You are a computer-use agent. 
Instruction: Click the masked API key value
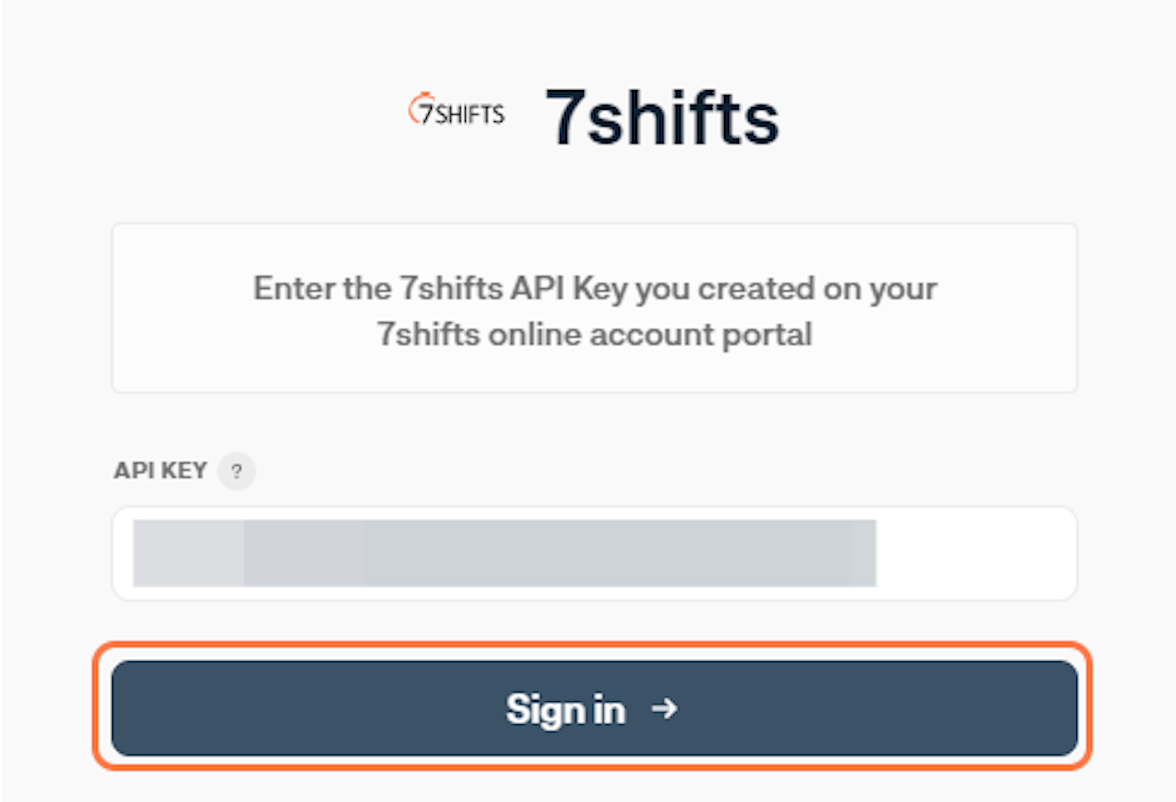point(504,553)
